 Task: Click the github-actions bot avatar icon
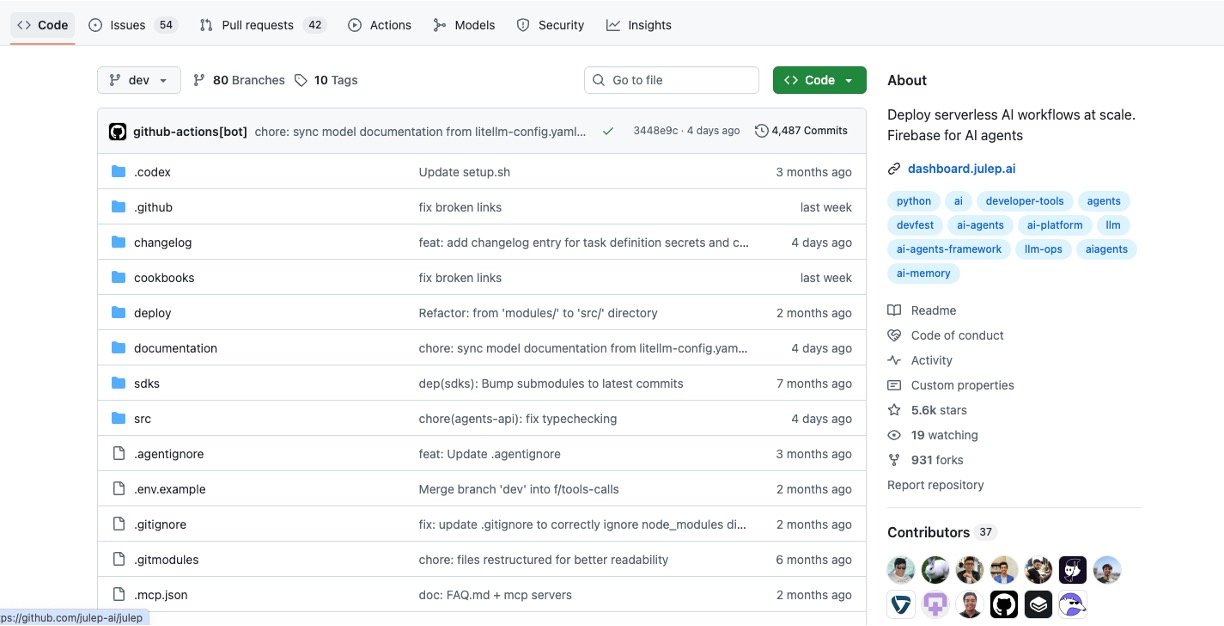click(x=117, y=131)
